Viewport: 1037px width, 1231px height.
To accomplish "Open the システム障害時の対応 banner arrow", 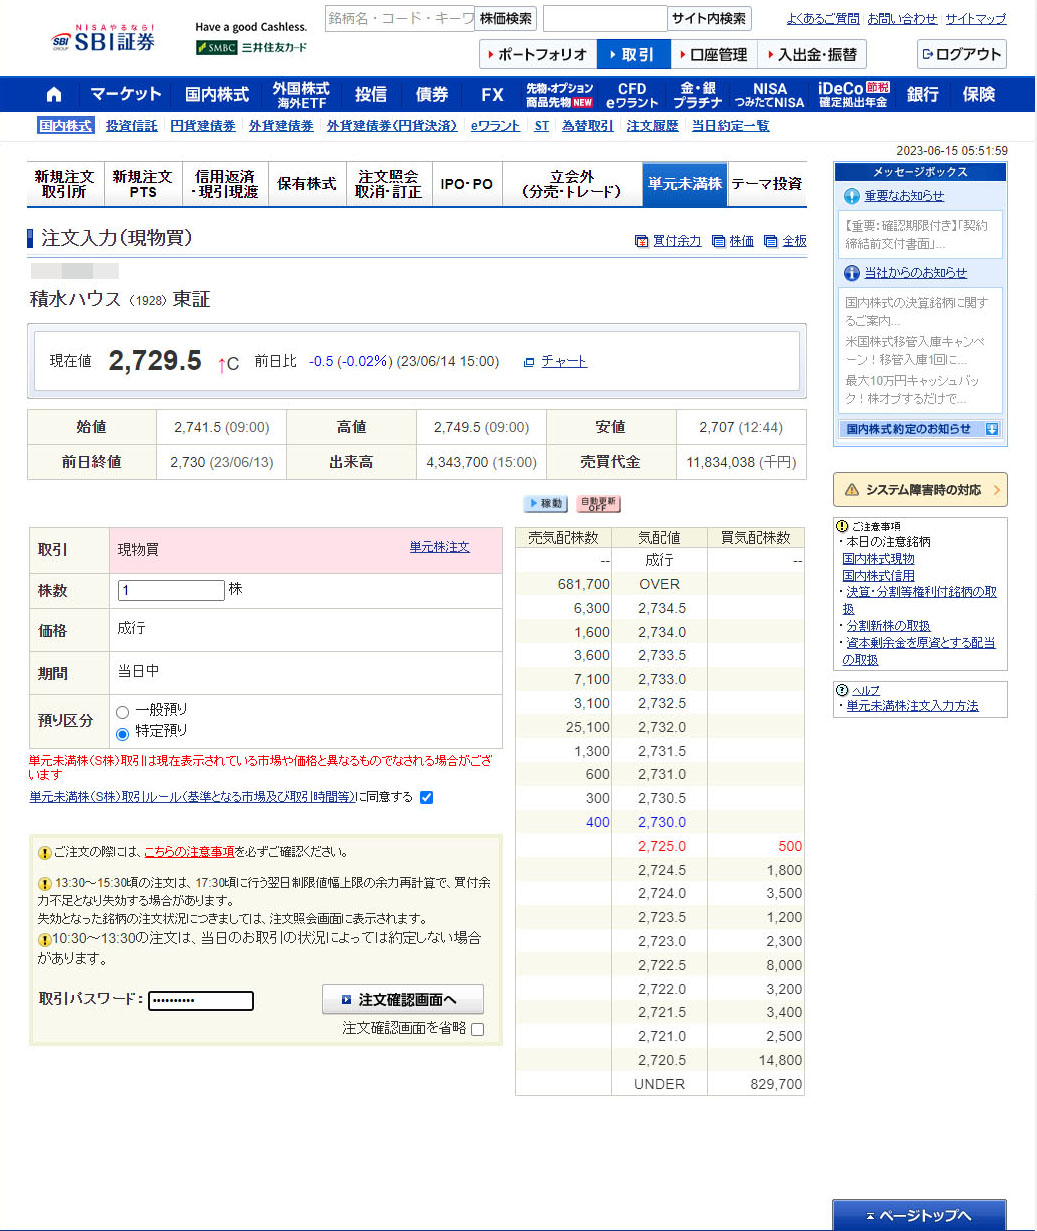I will point(997,490).
